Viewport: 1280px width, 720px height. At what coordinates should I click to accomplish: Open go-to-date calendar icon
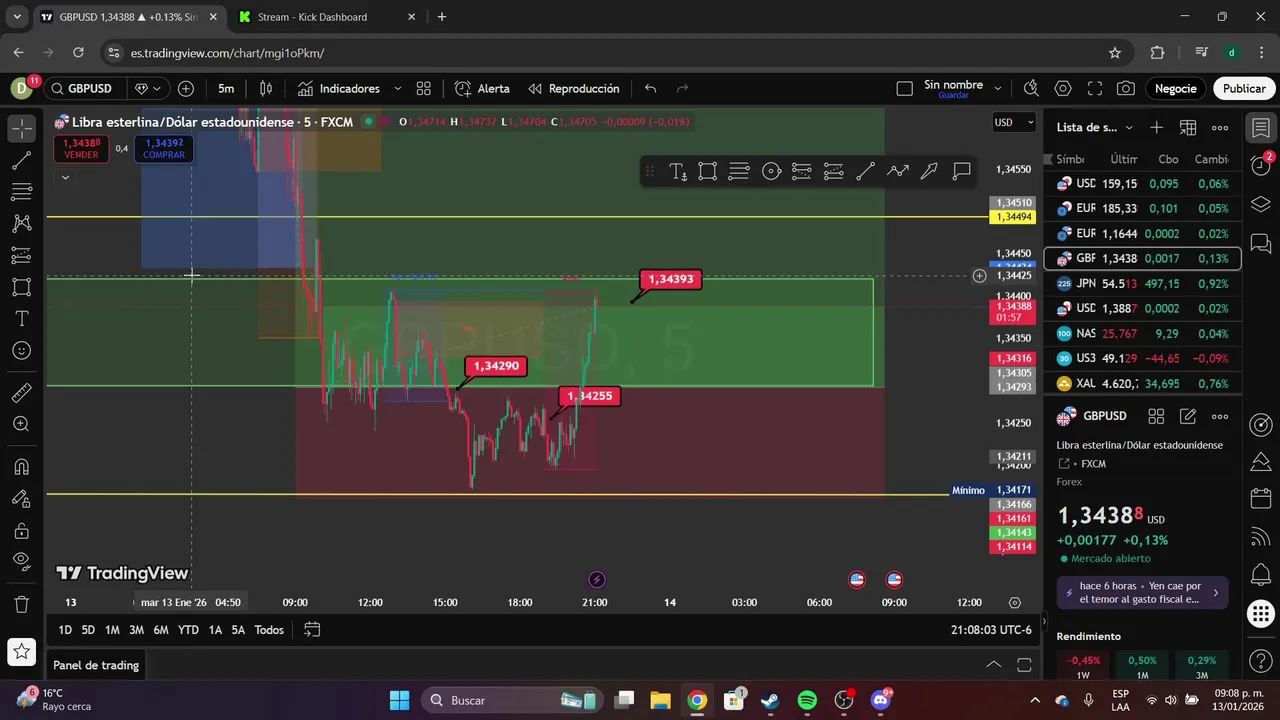point(312,630)
